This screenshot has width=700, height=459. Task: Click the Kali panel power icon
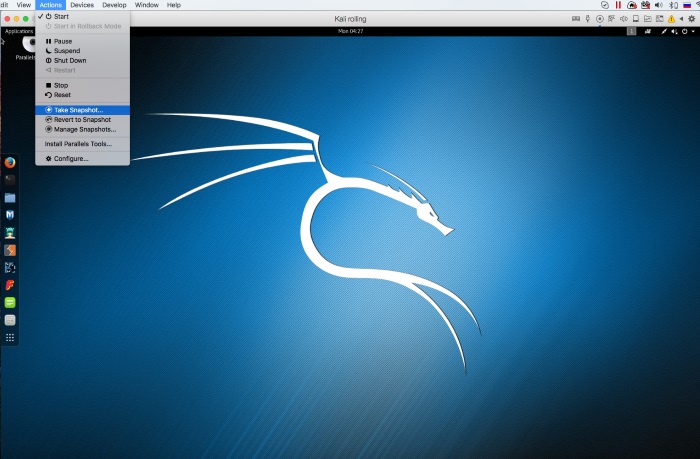(684, 31)
